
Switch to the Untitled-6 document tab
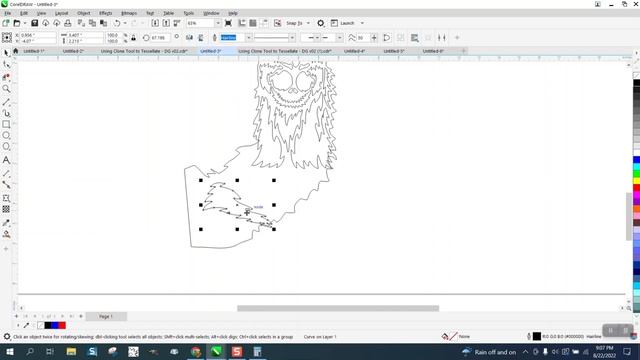click(433, 51)
